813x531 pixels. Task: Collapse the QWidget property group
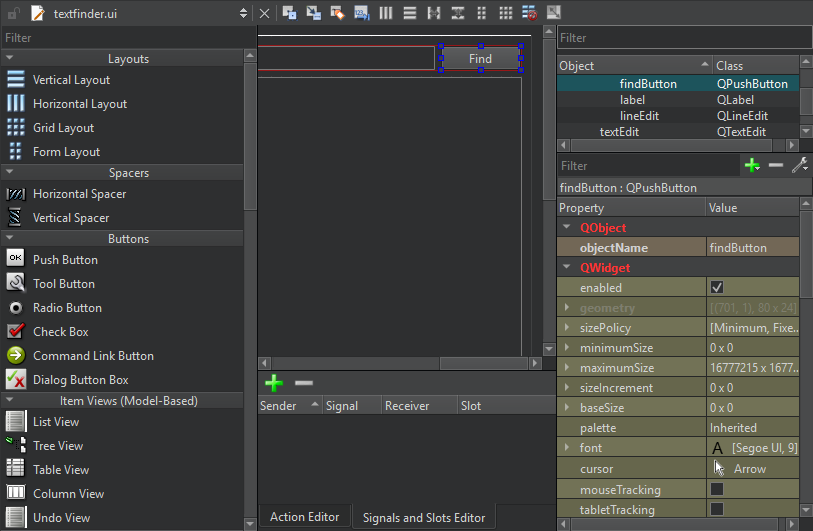[x=567, y=268]
